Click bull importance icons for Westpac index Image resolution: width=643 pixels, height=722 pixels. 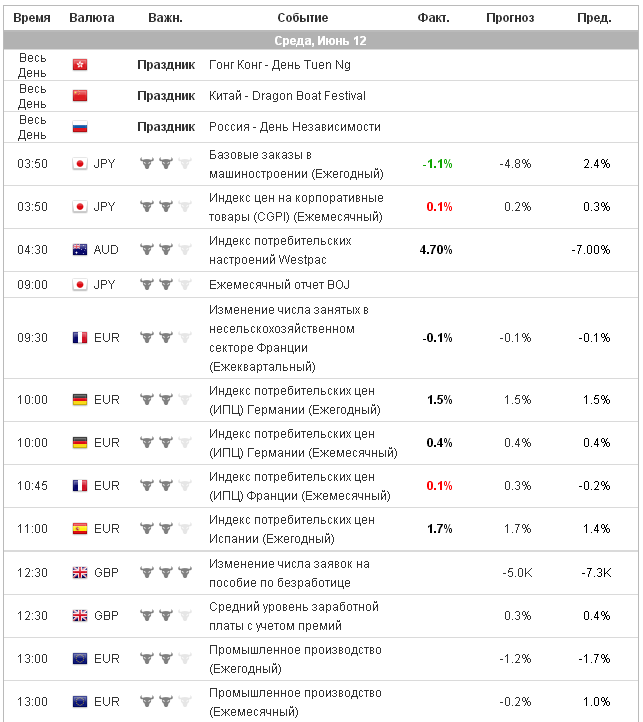pos(164,250)
